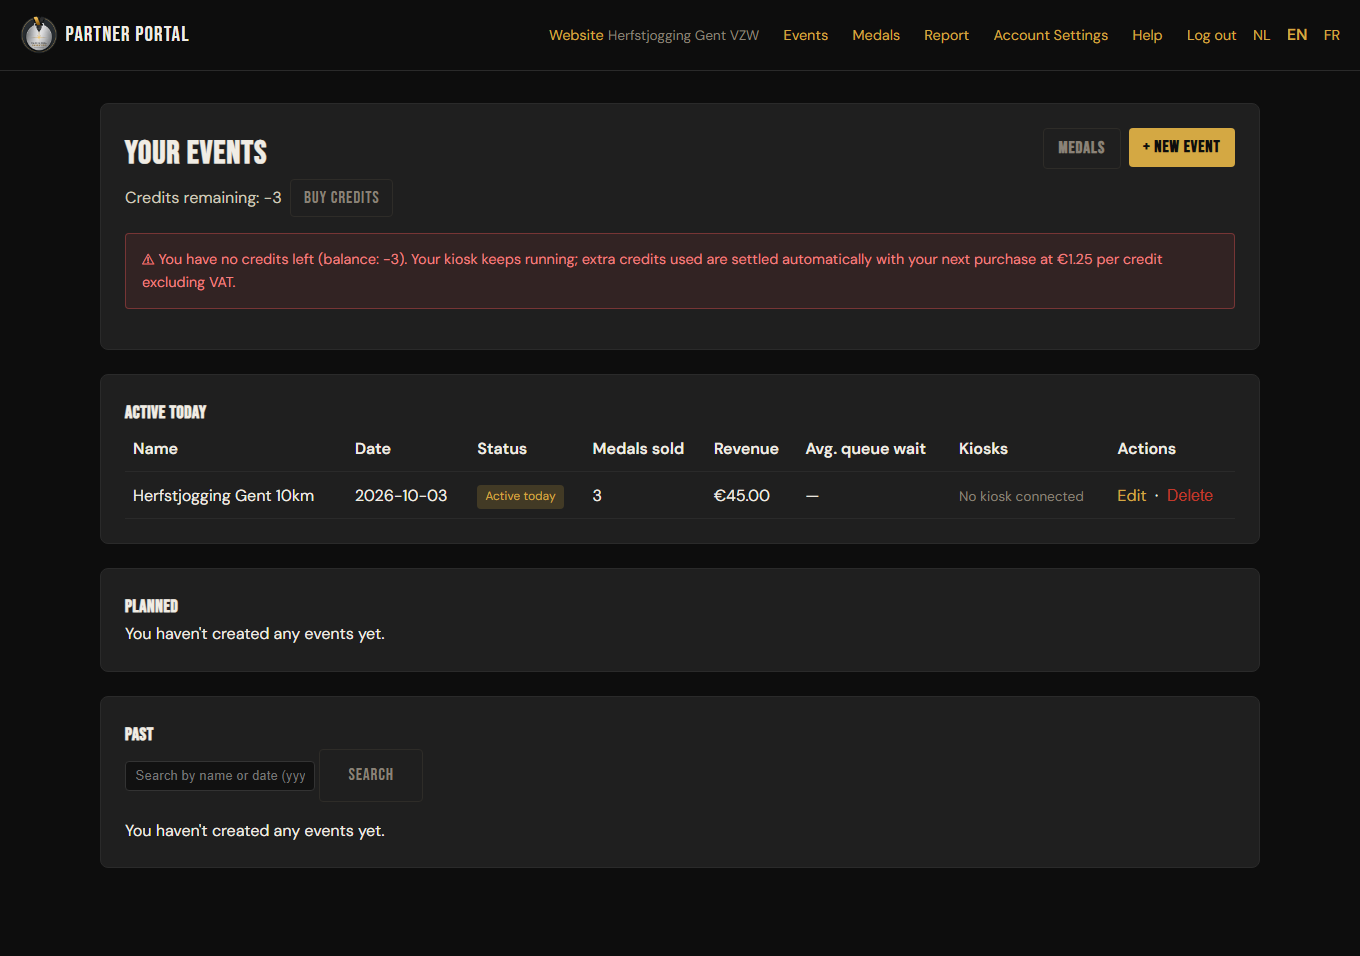Edit the Herfstjogging Gent 10km event
This screenshot has width=1360, height=956.
click(1131, 495)
